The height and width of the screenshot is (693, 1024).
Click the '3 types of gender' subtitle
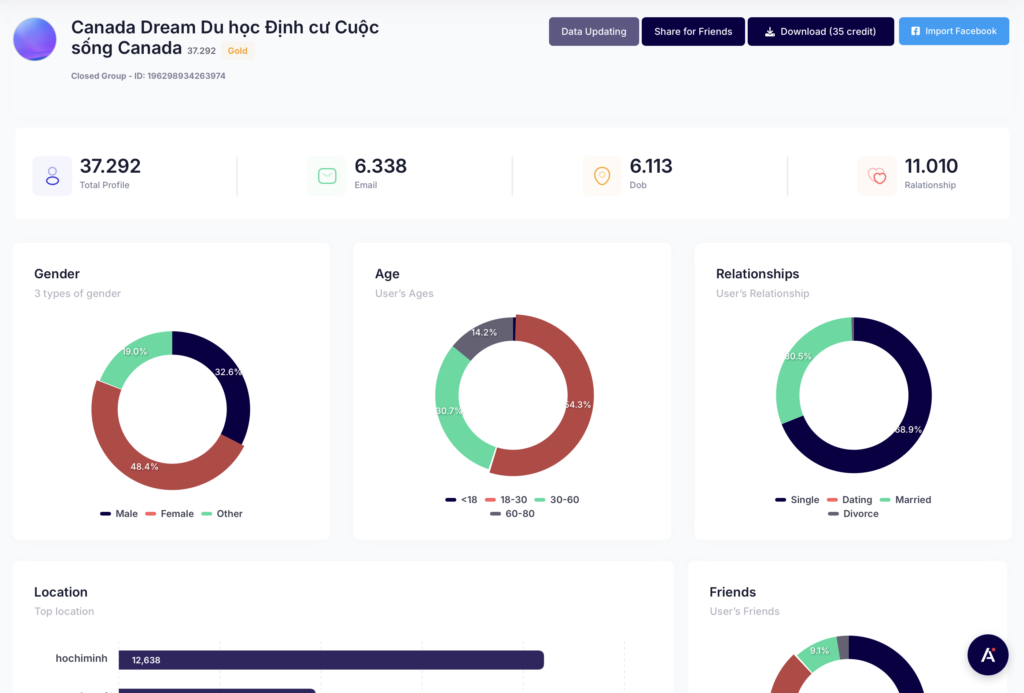point(78,293)
